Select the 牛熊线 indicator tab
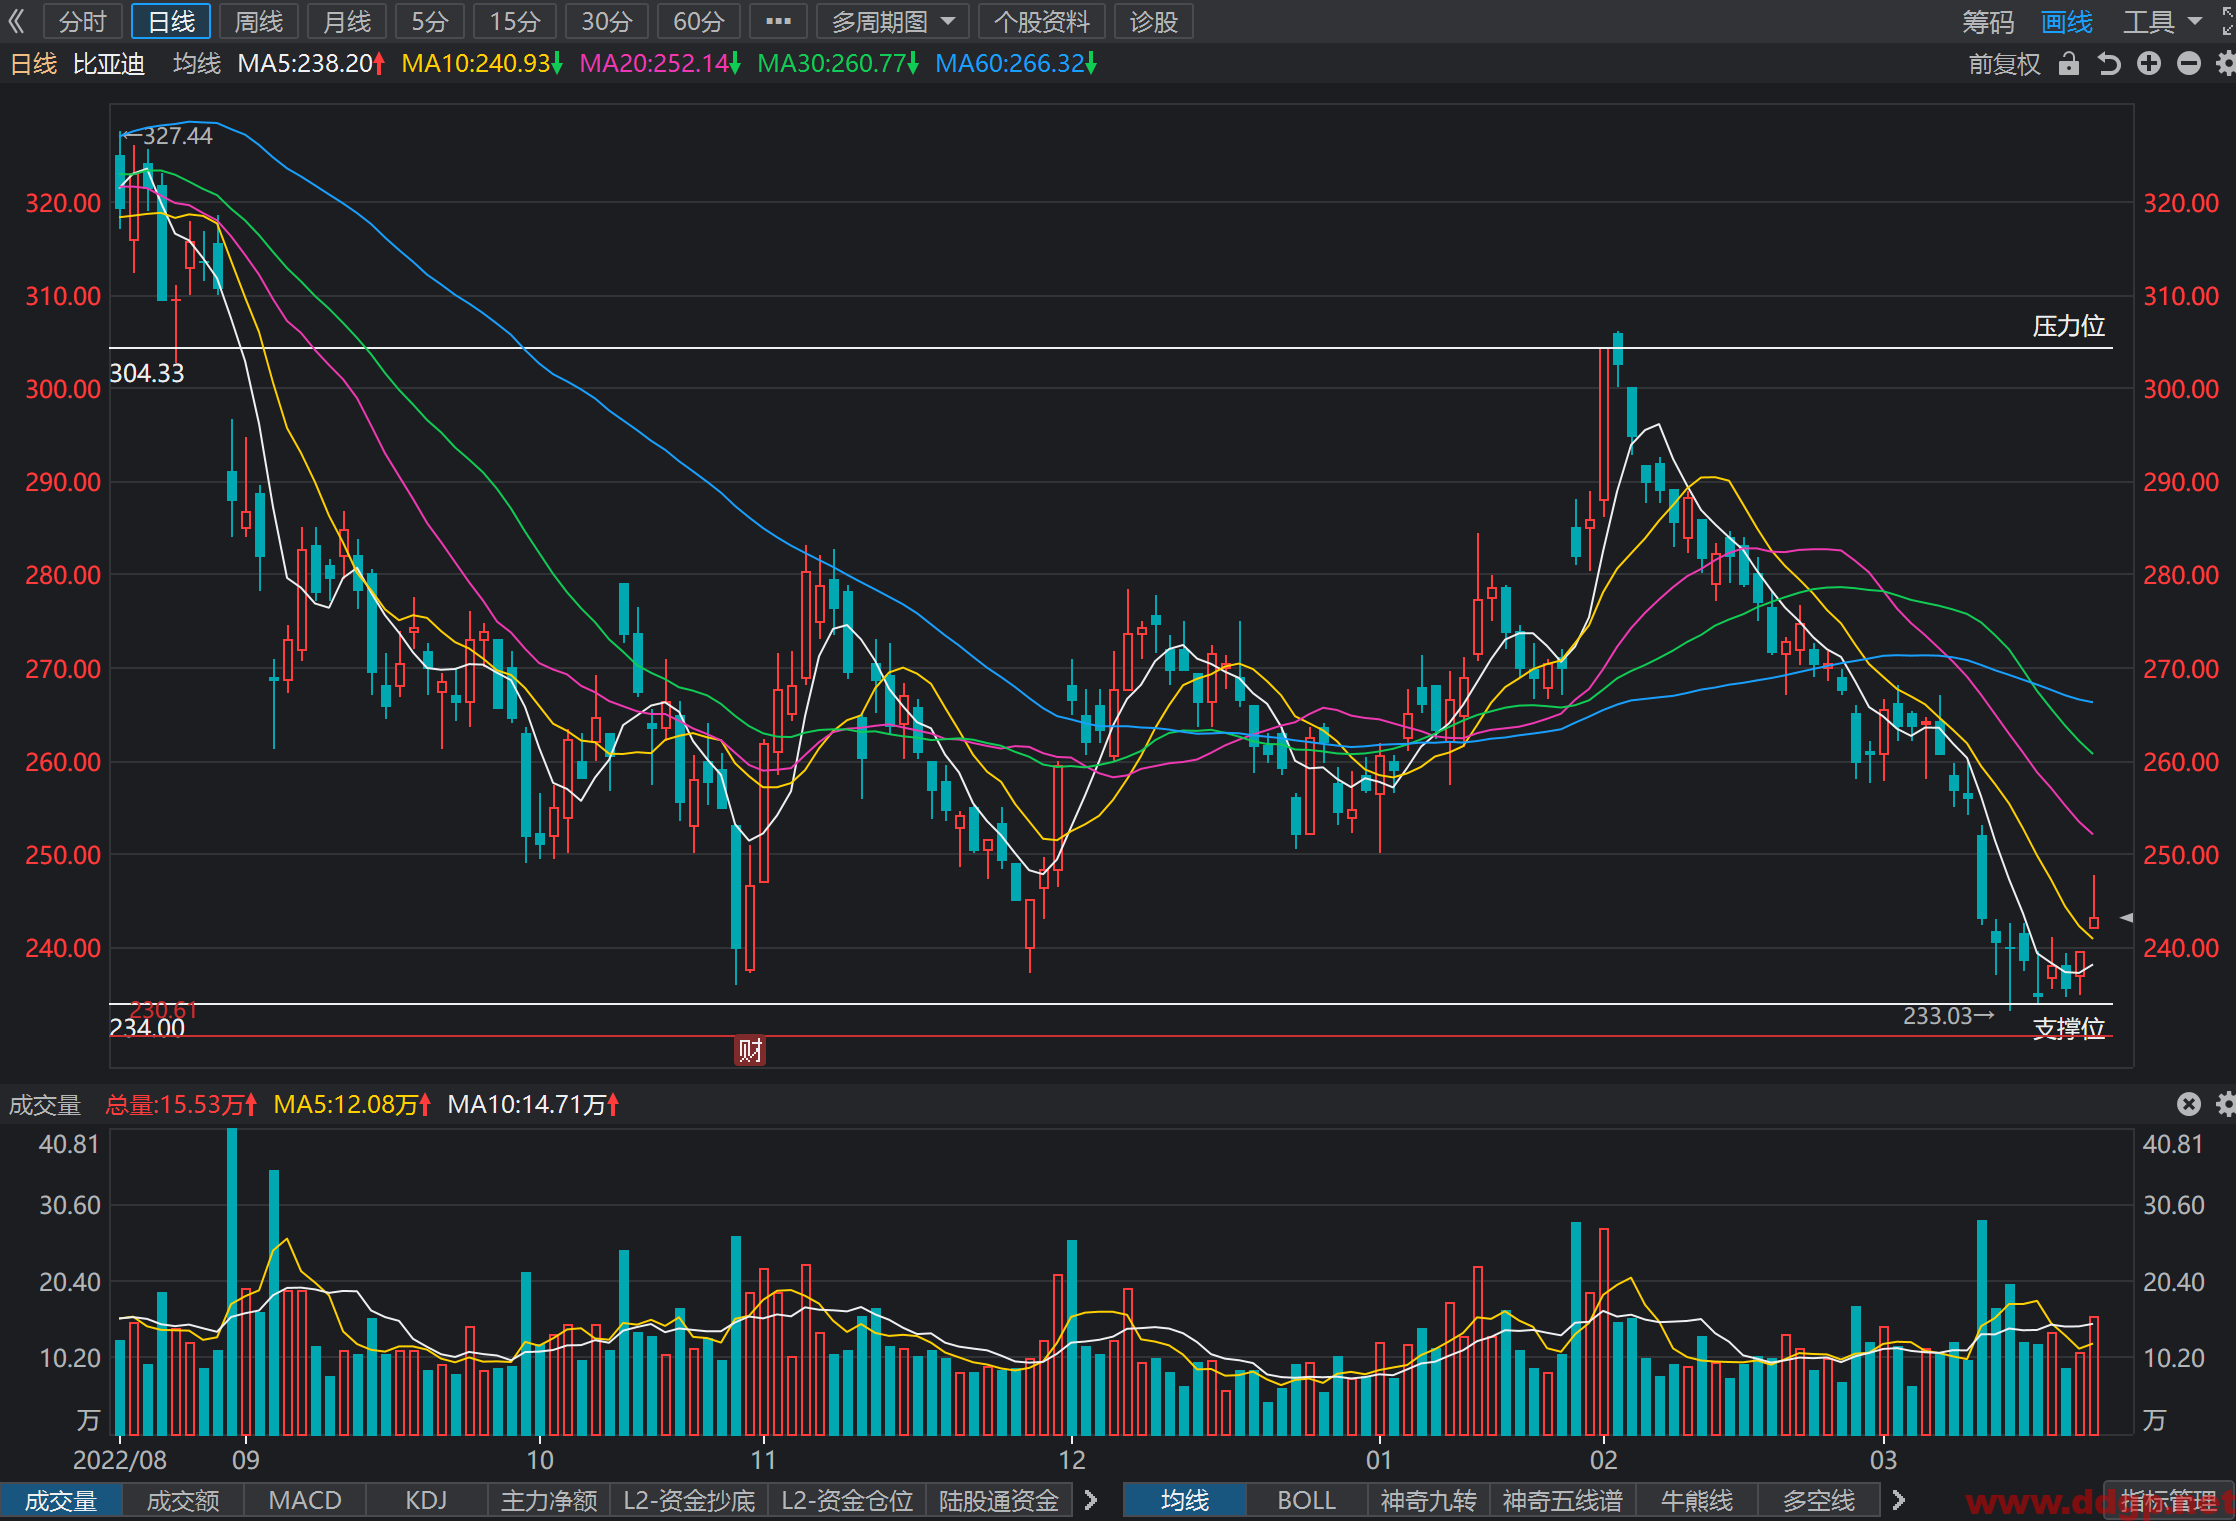The height and width of the screenshot is (1521, 2236). (1697, 1501)
